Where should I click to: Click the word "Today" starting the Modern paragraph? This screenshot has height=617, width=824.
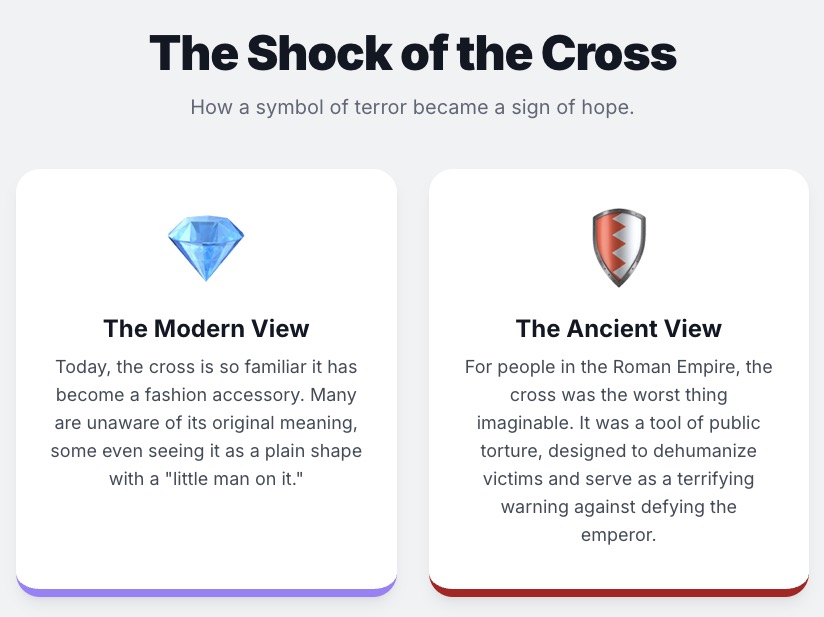point(81,367)
